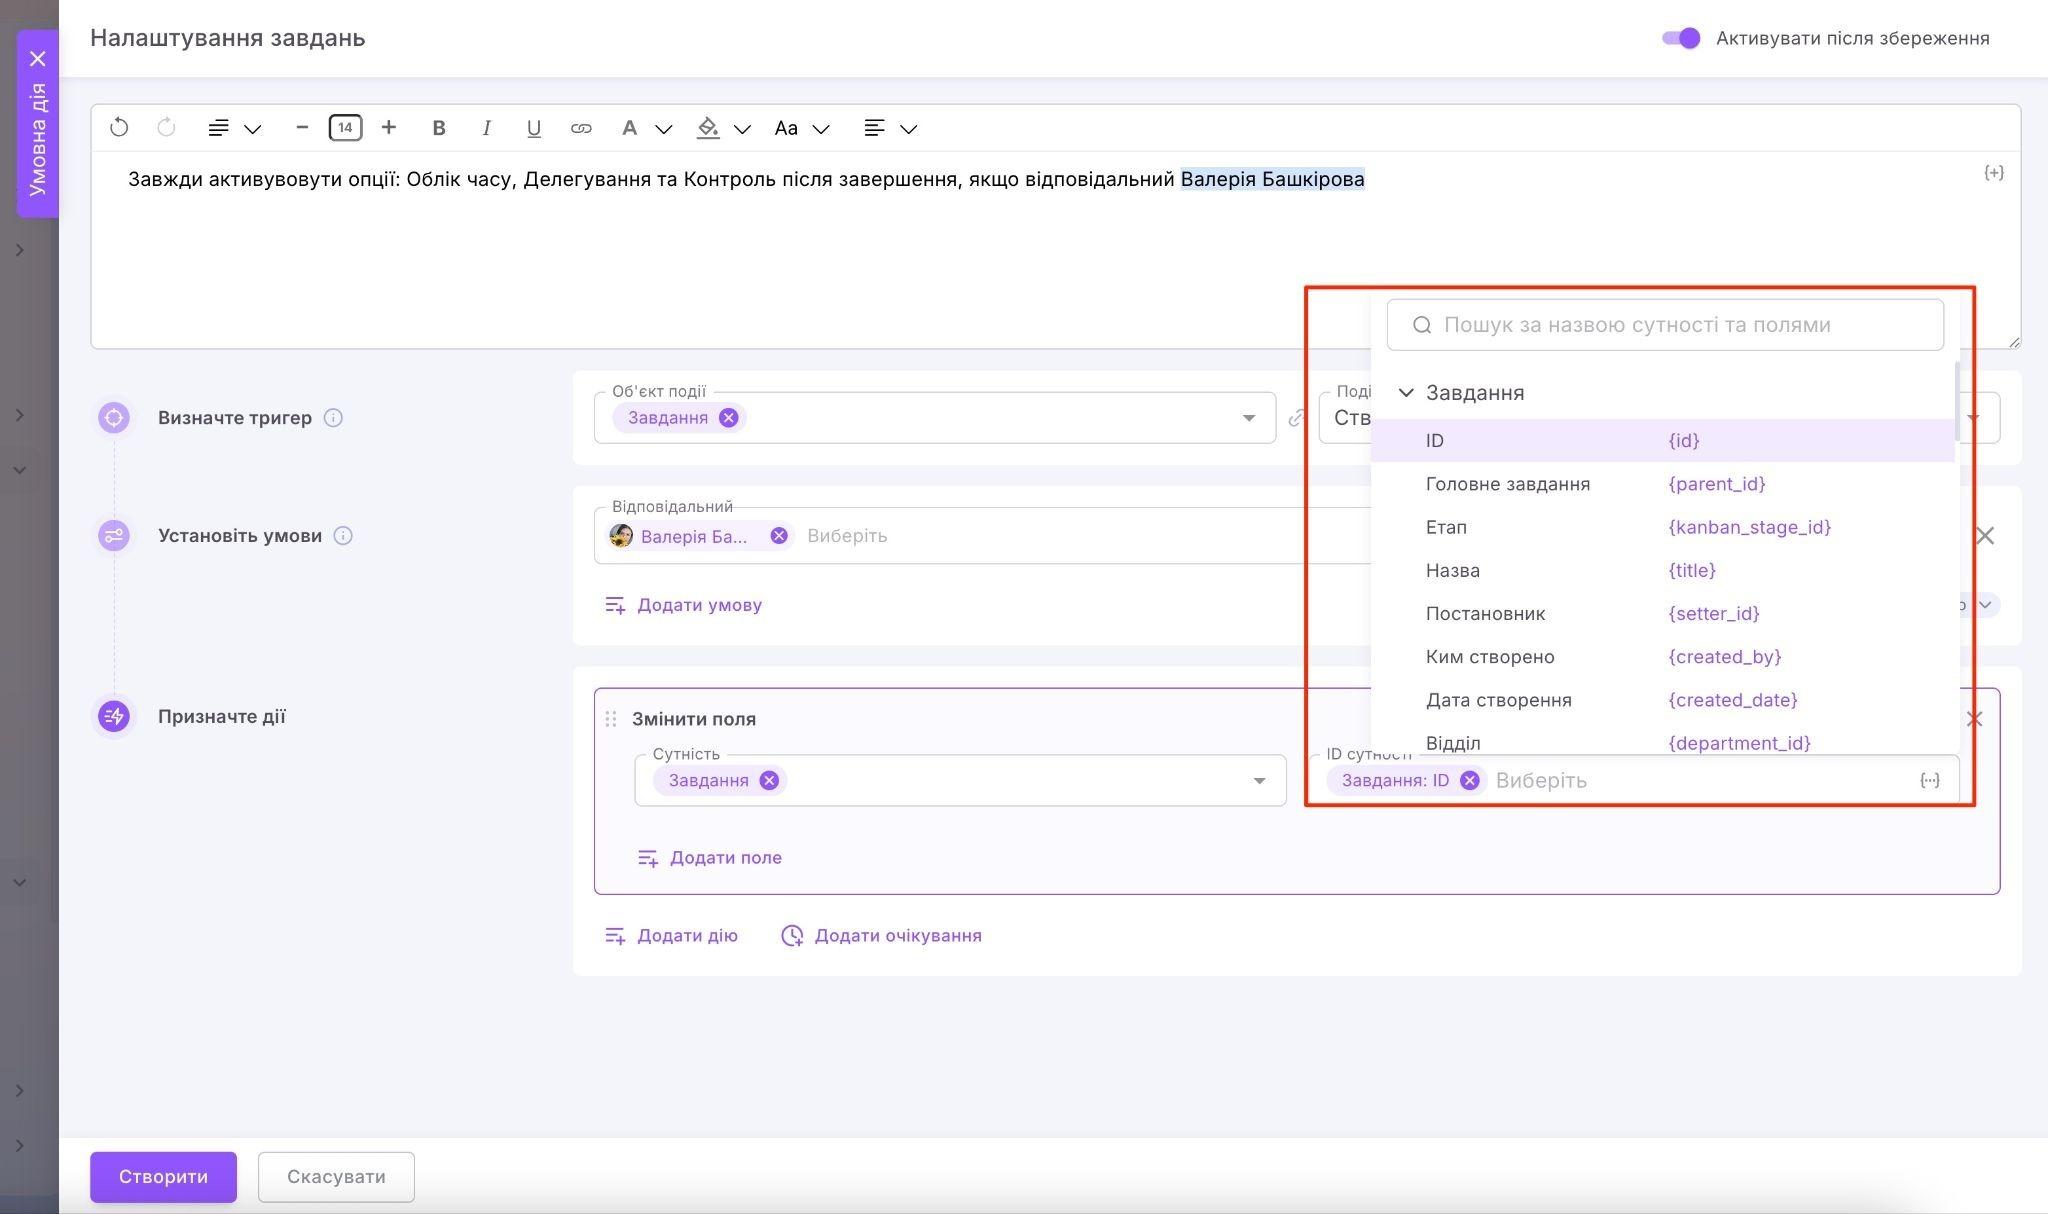Open the fill color bucket tool
The height and width of the screenshot is (1214, 2048).
tap(708, 128)
